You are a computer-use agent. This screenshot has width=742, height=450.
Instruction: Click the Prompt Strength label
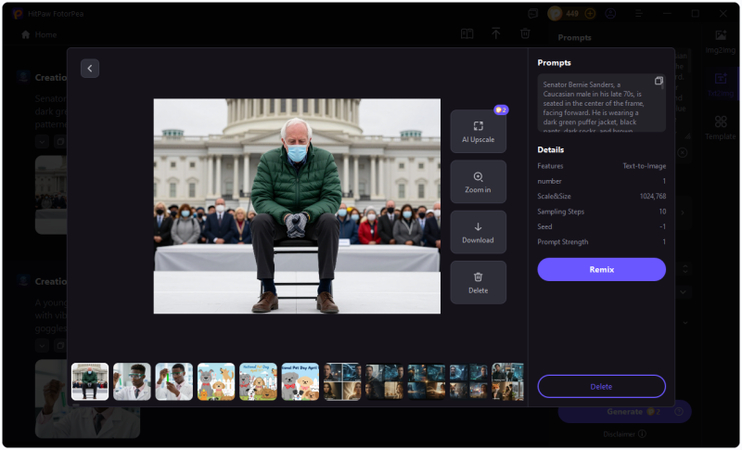tap(563, 242)
